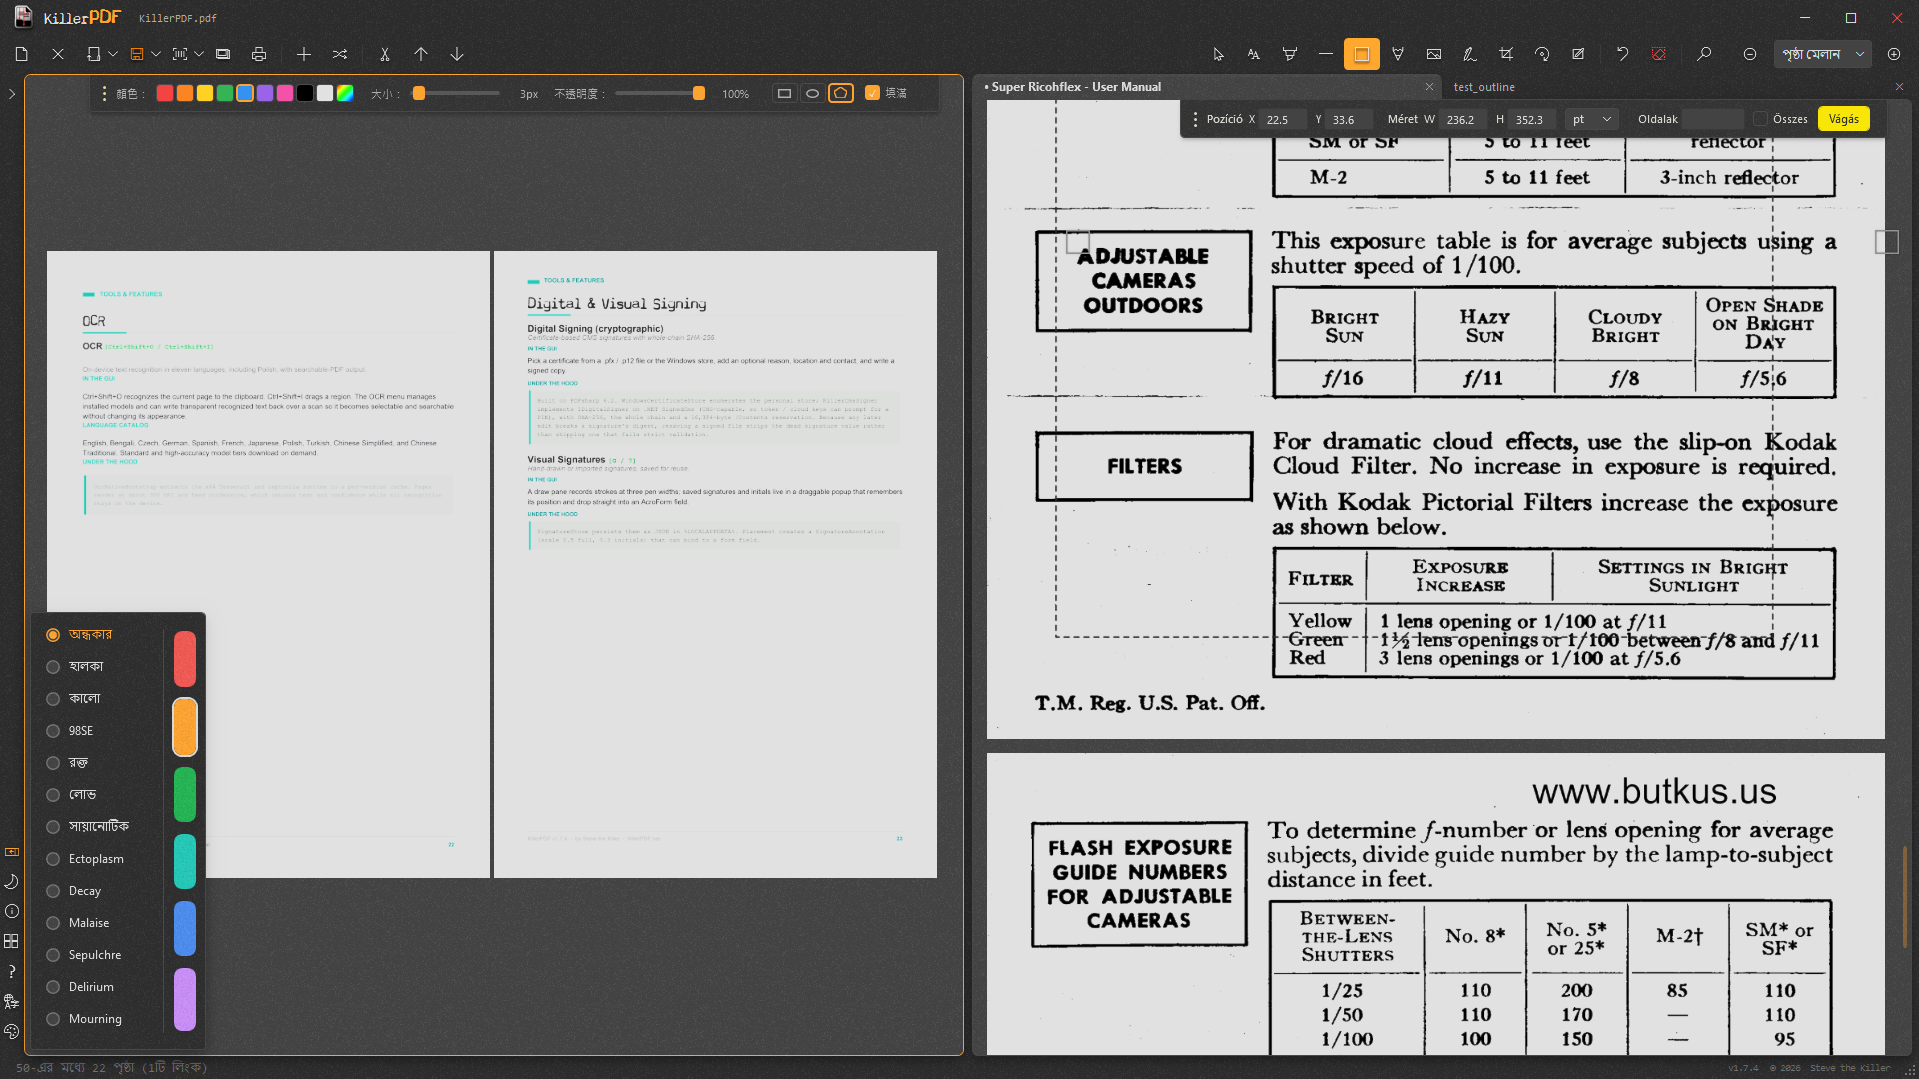Viewport: 1919px width, 1079px height.
Task: Open the theme palette icon in sidebar
Action: [x=12, y=1031]
